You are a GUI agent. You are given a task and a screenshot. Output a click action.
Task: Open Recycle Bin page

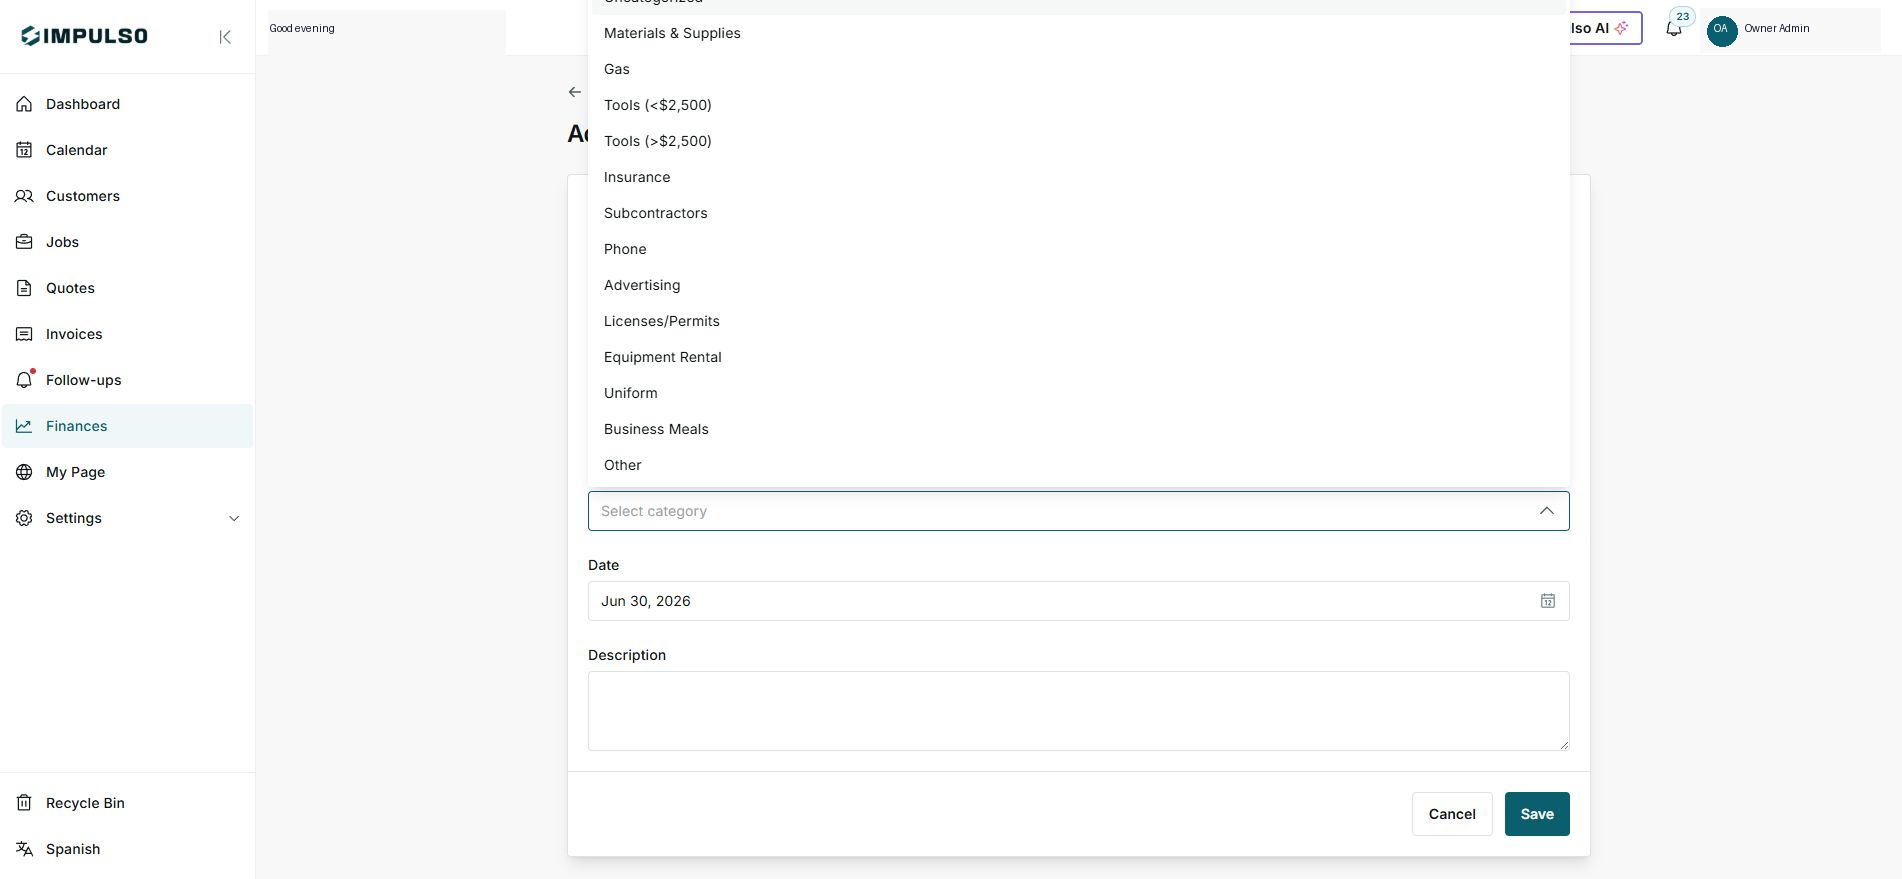click(x=127, y=803)
